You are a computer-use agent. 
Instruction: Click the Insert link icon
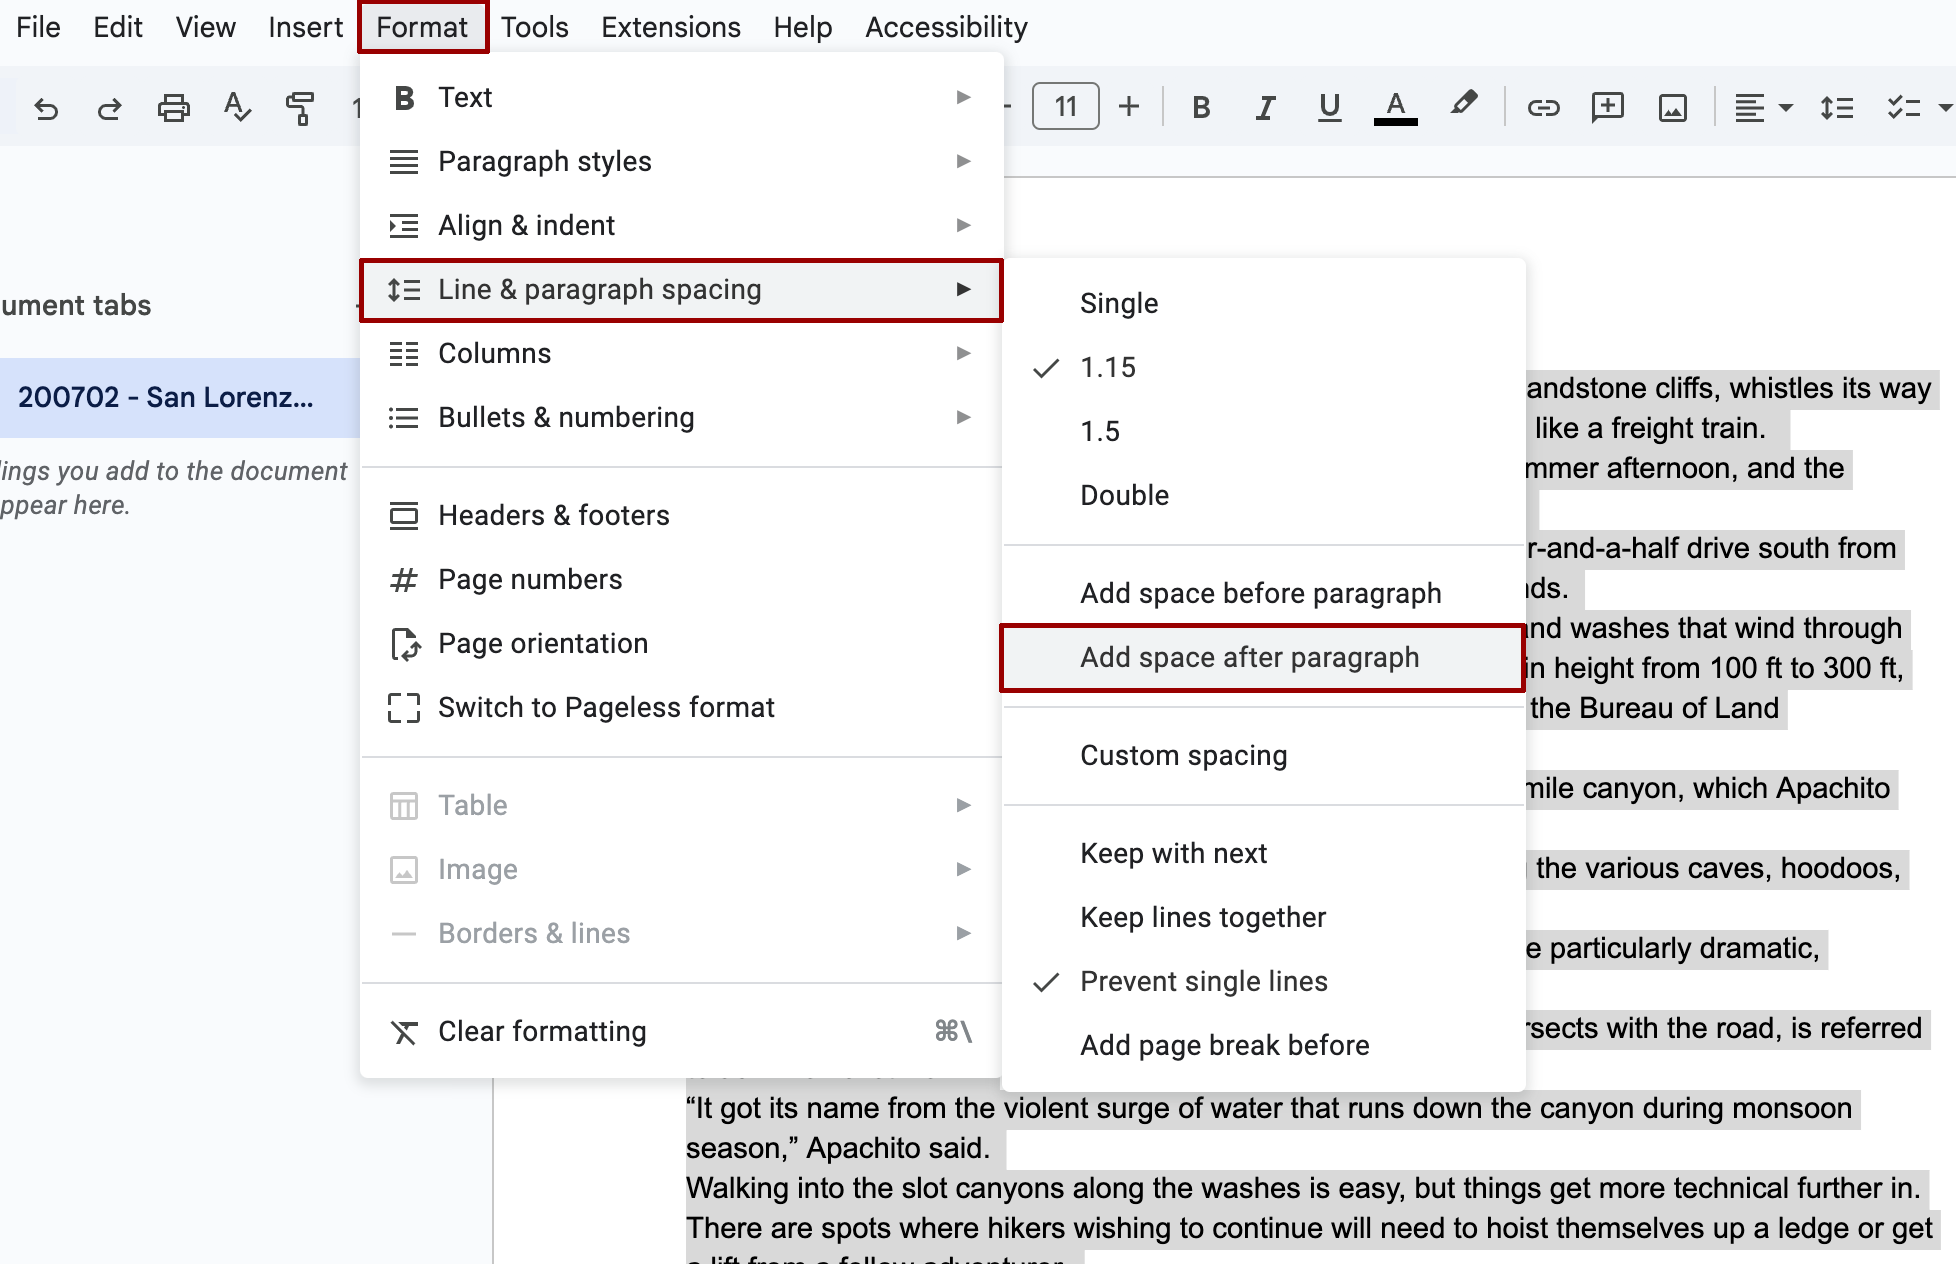coord(1543,107)
